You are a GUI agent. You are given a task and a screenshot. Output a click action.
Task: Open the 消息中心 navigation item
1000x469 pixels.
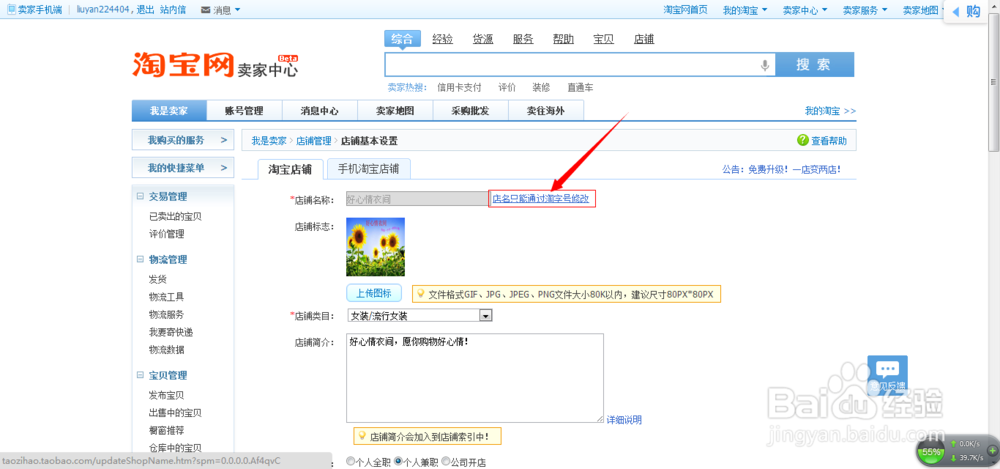[320, 110]
